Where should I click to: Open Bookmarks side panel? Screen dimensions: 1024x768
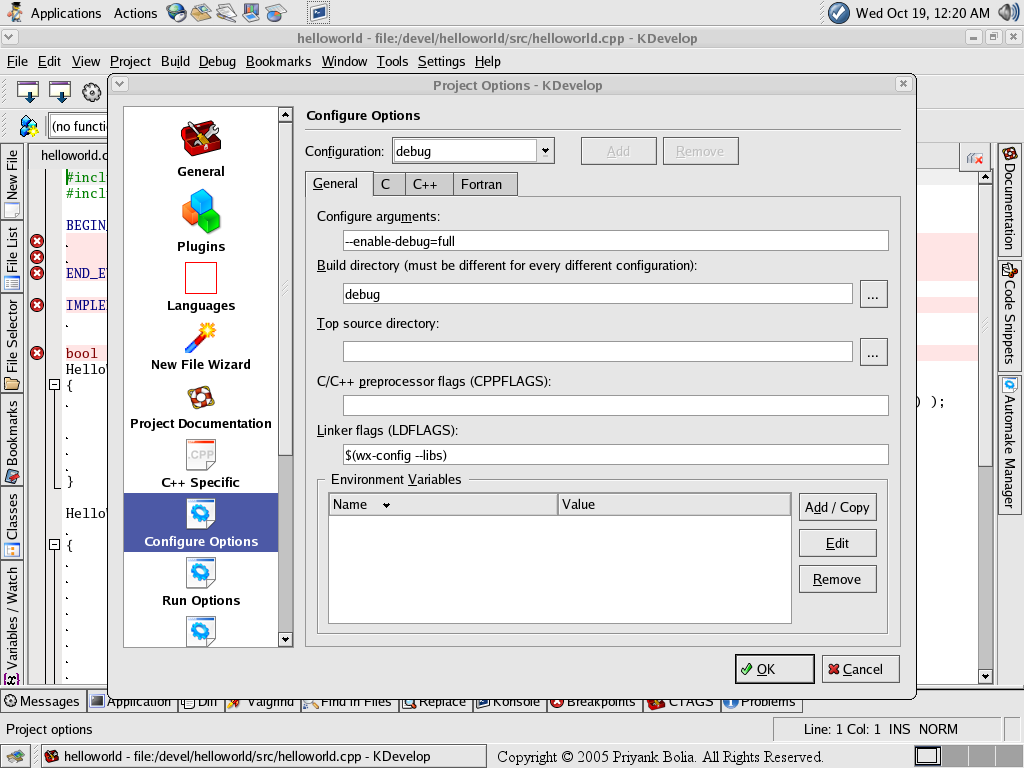pos(12,441)
